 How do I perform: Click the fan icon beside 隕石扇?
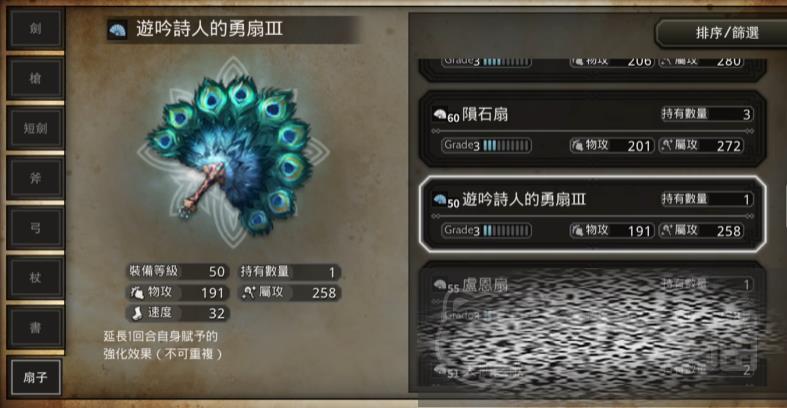tap(440, 114)
